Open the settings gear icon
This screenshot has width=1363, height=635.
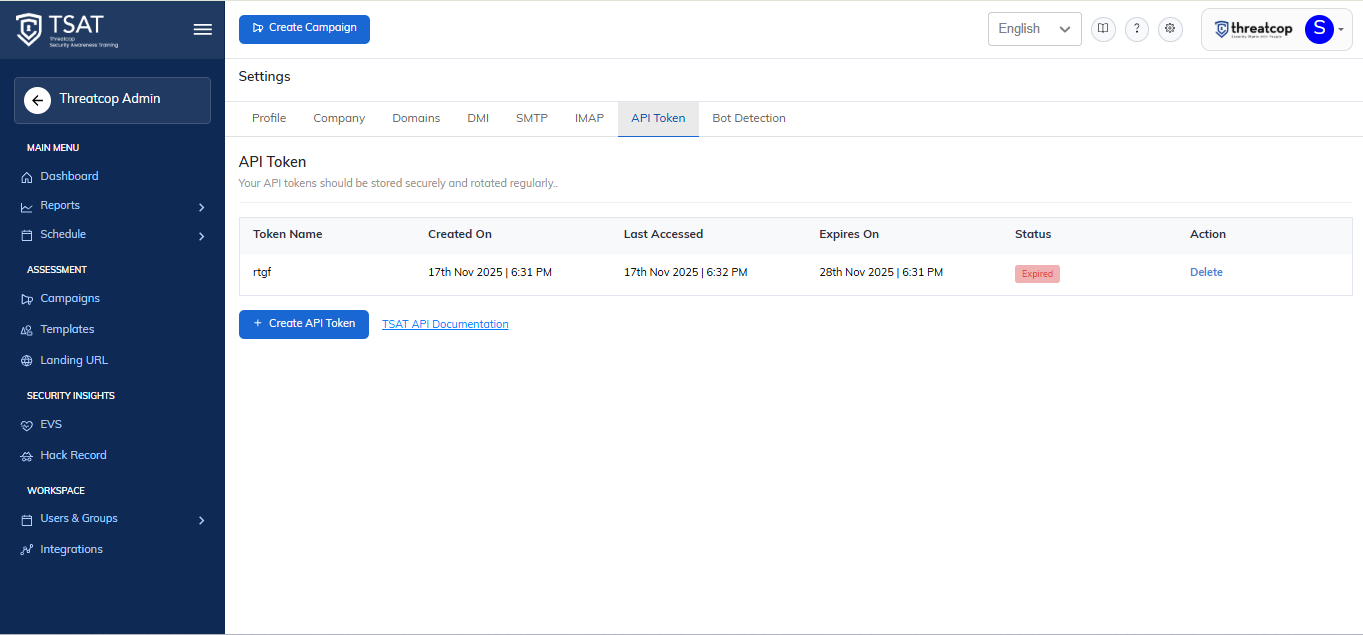coord(1170,29)
